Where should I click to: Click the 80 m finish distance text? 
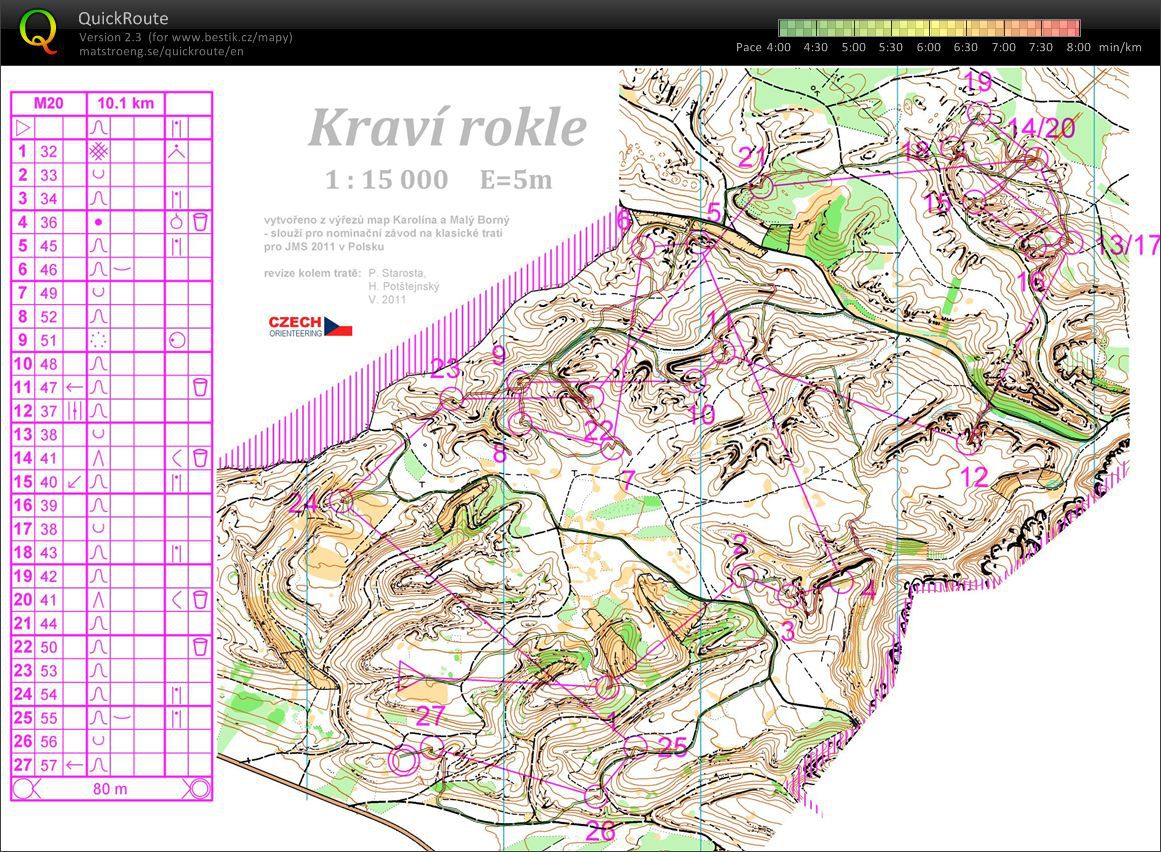[110, 789]
